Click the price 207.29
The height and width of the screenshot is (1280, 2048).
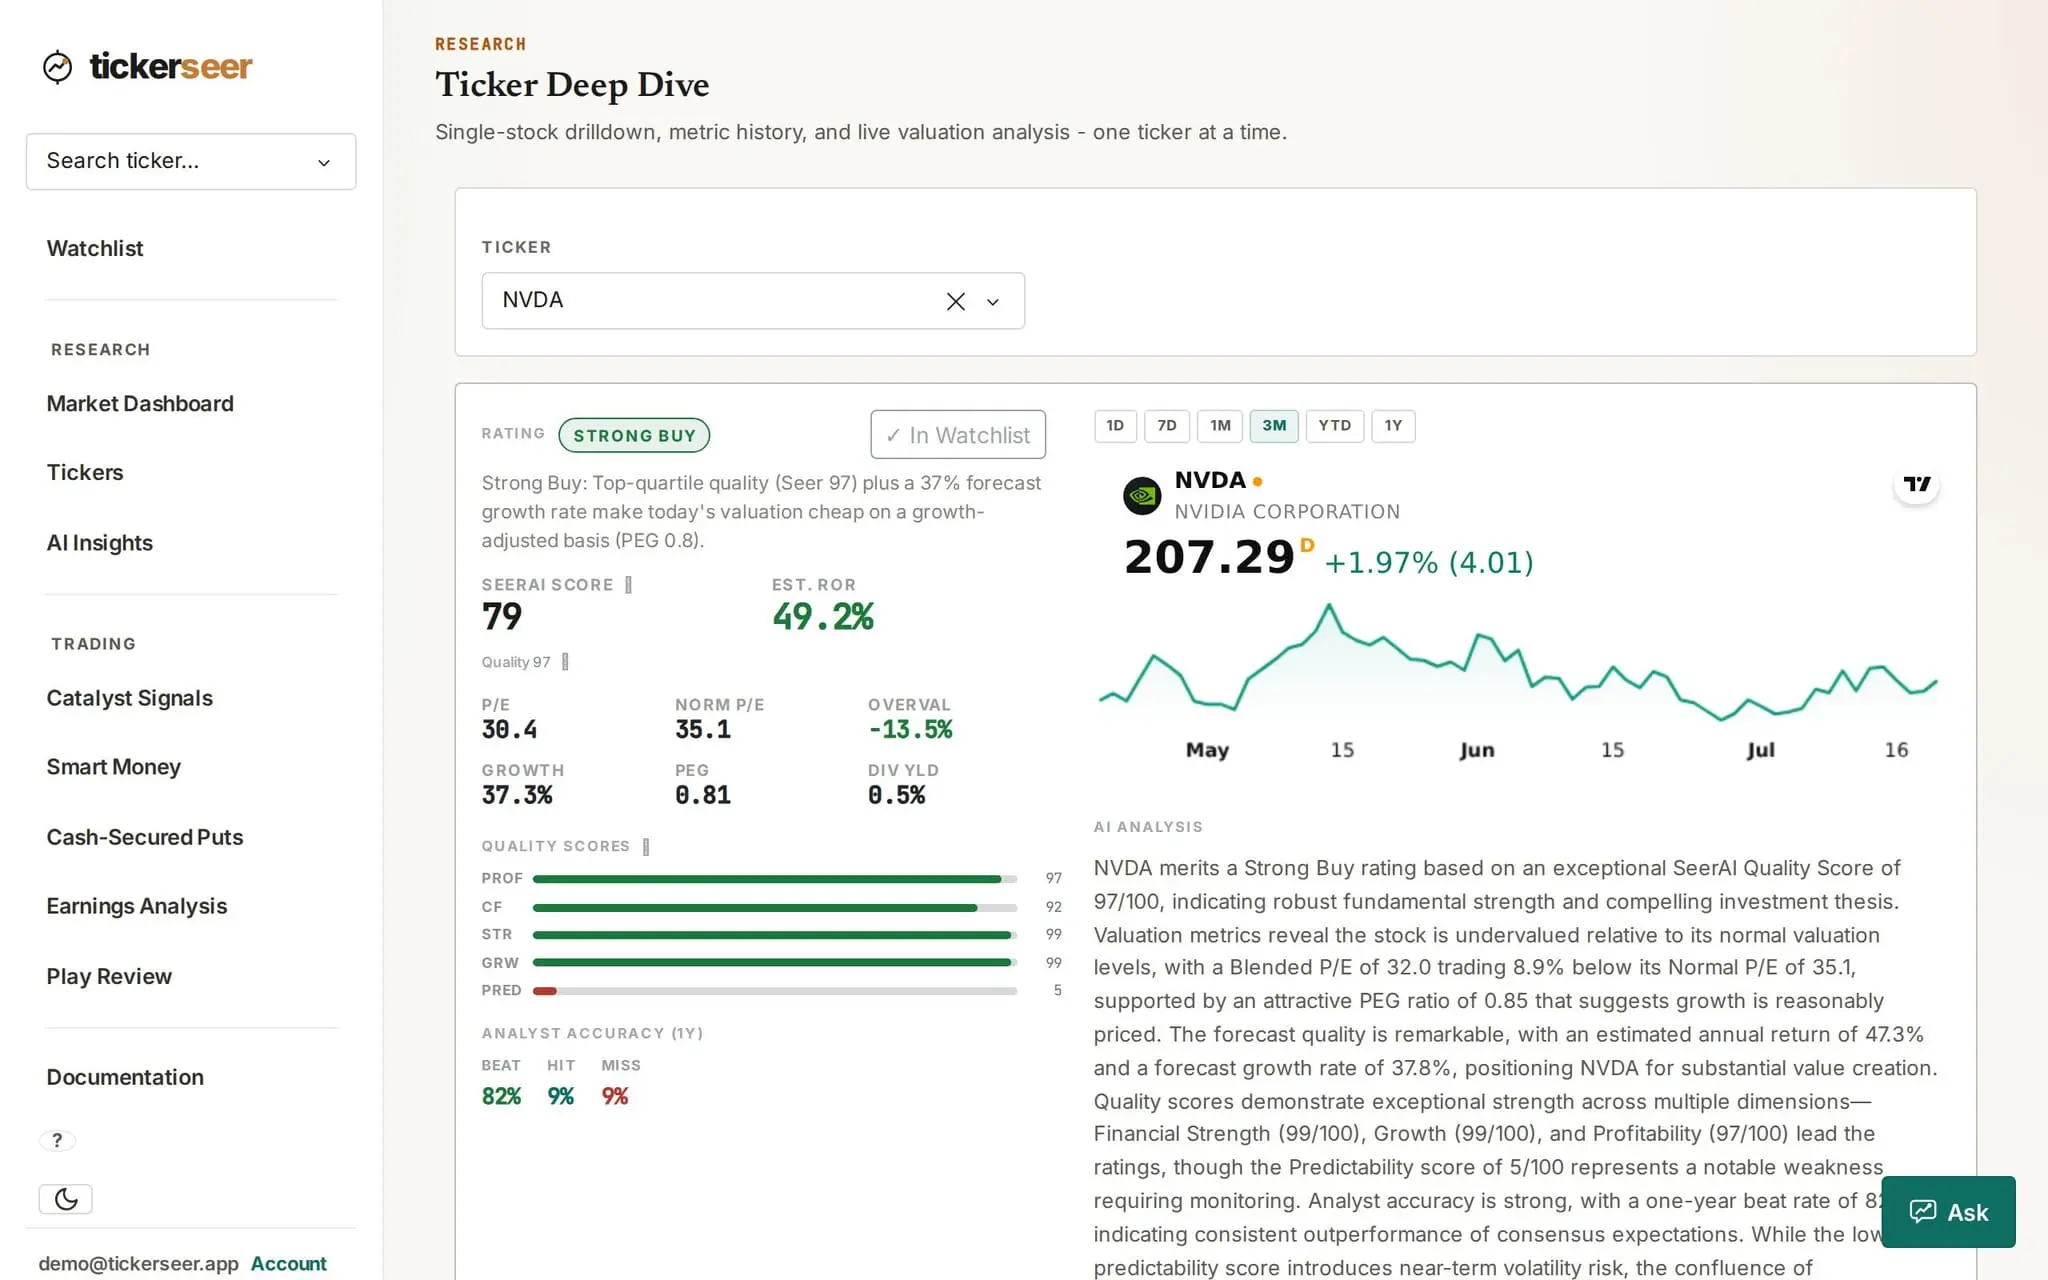click(x=1209, y=557)
